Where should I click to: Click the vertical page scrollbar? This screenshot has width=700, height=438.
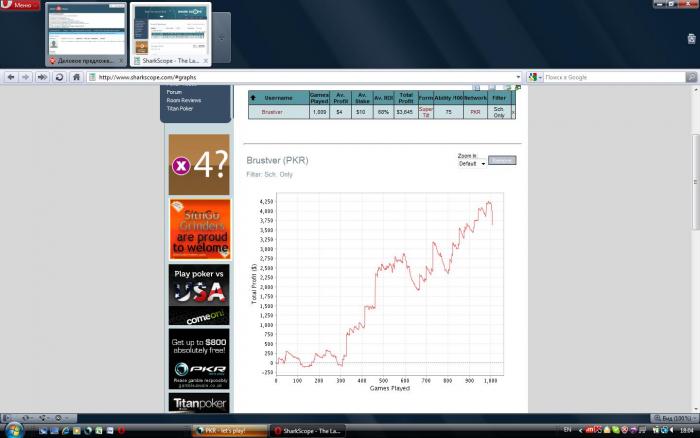(696, 182)
